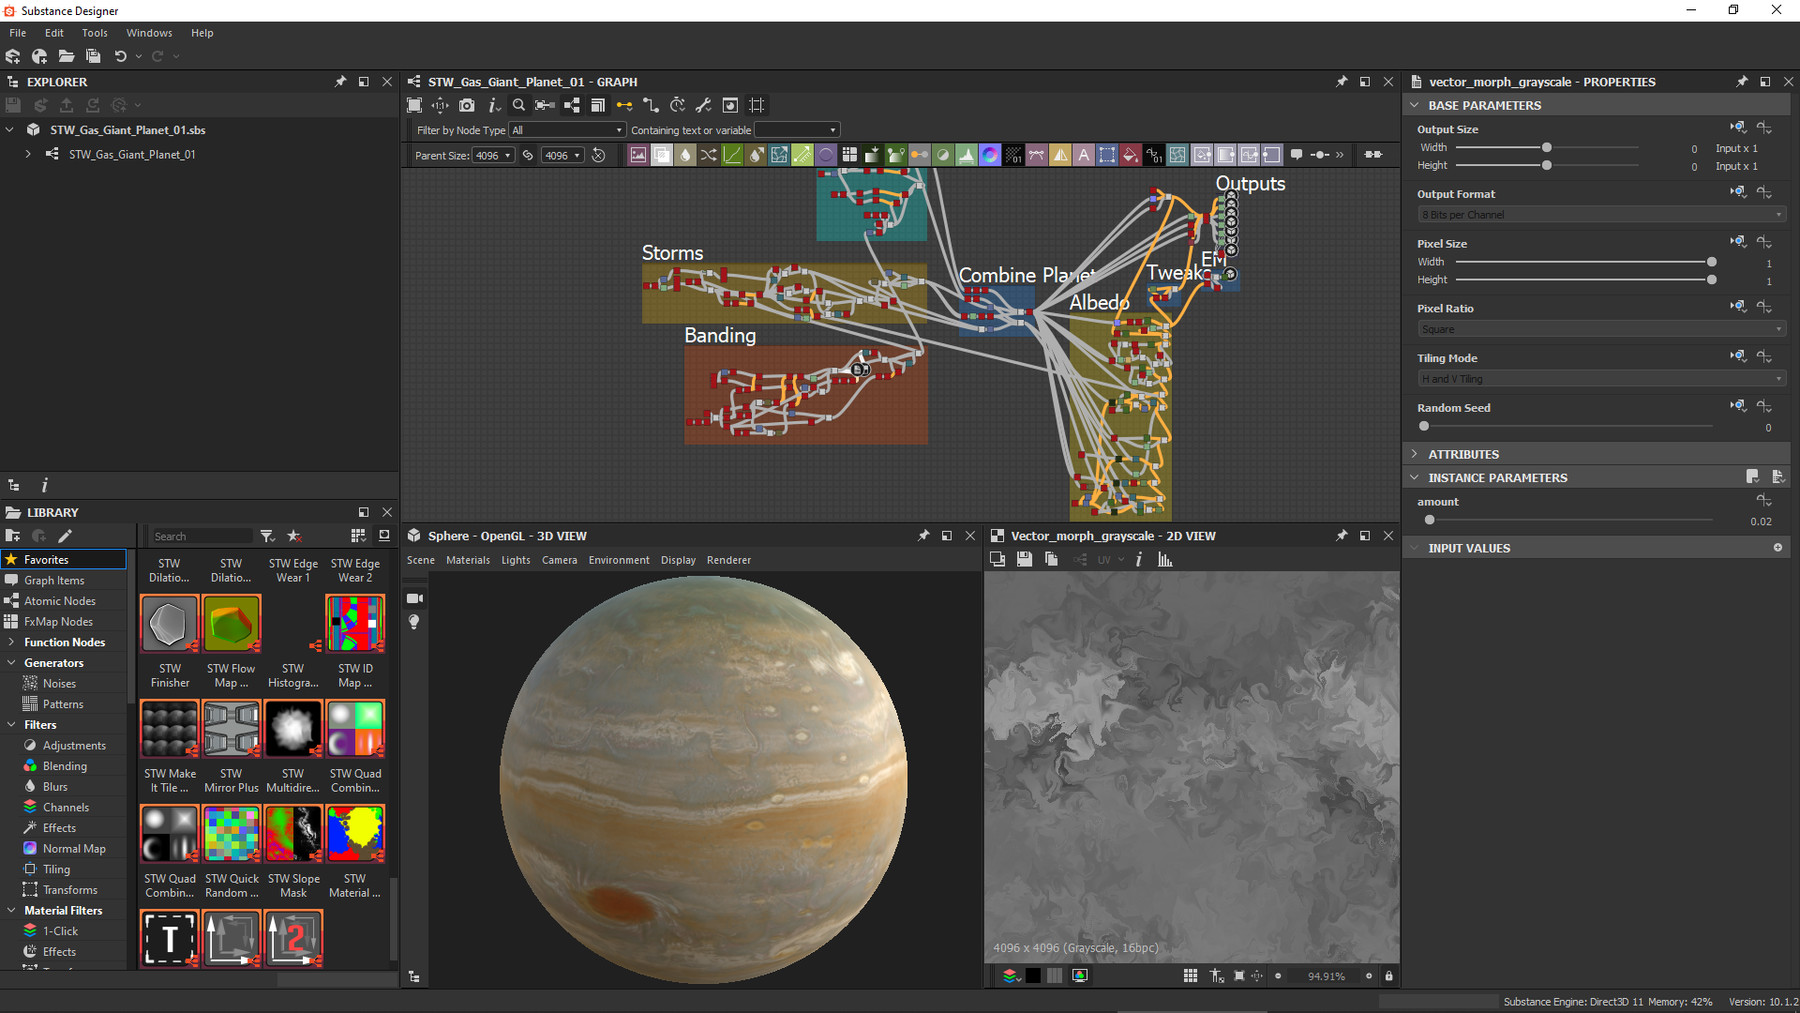Select the histogram icon in 2D view toolbar
Viewport: 1800px width, 1013px height.
(1165, 559)
